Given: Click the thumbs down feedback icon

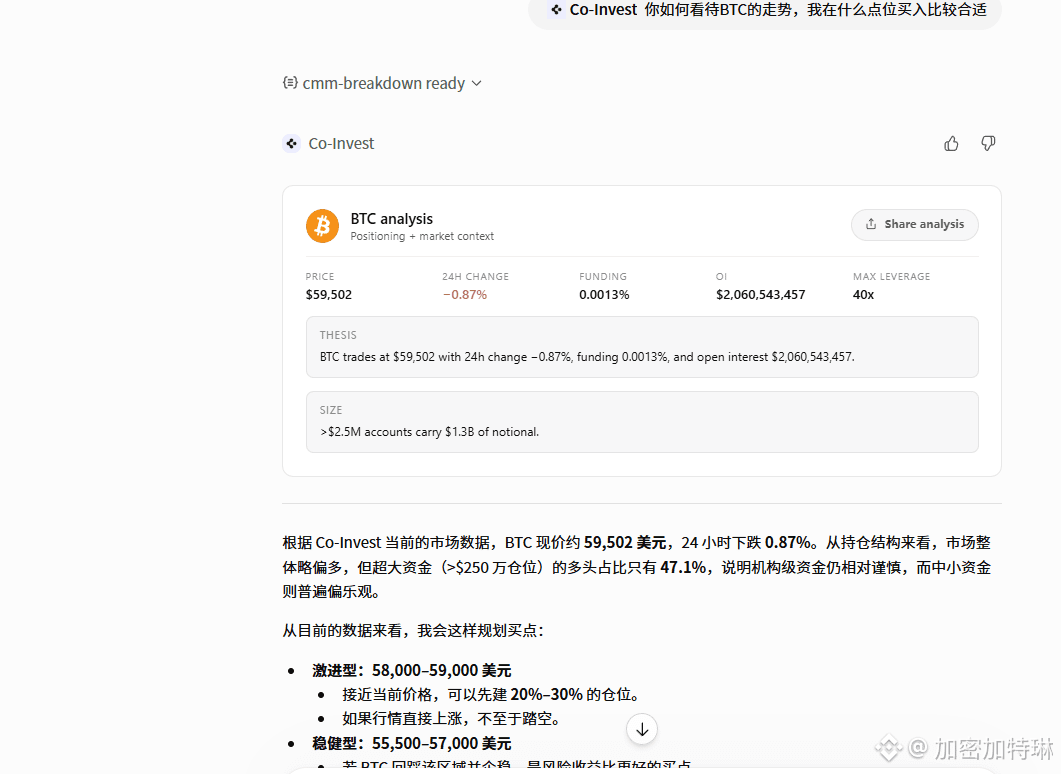Looking at the screenshot, I should 988,143.
